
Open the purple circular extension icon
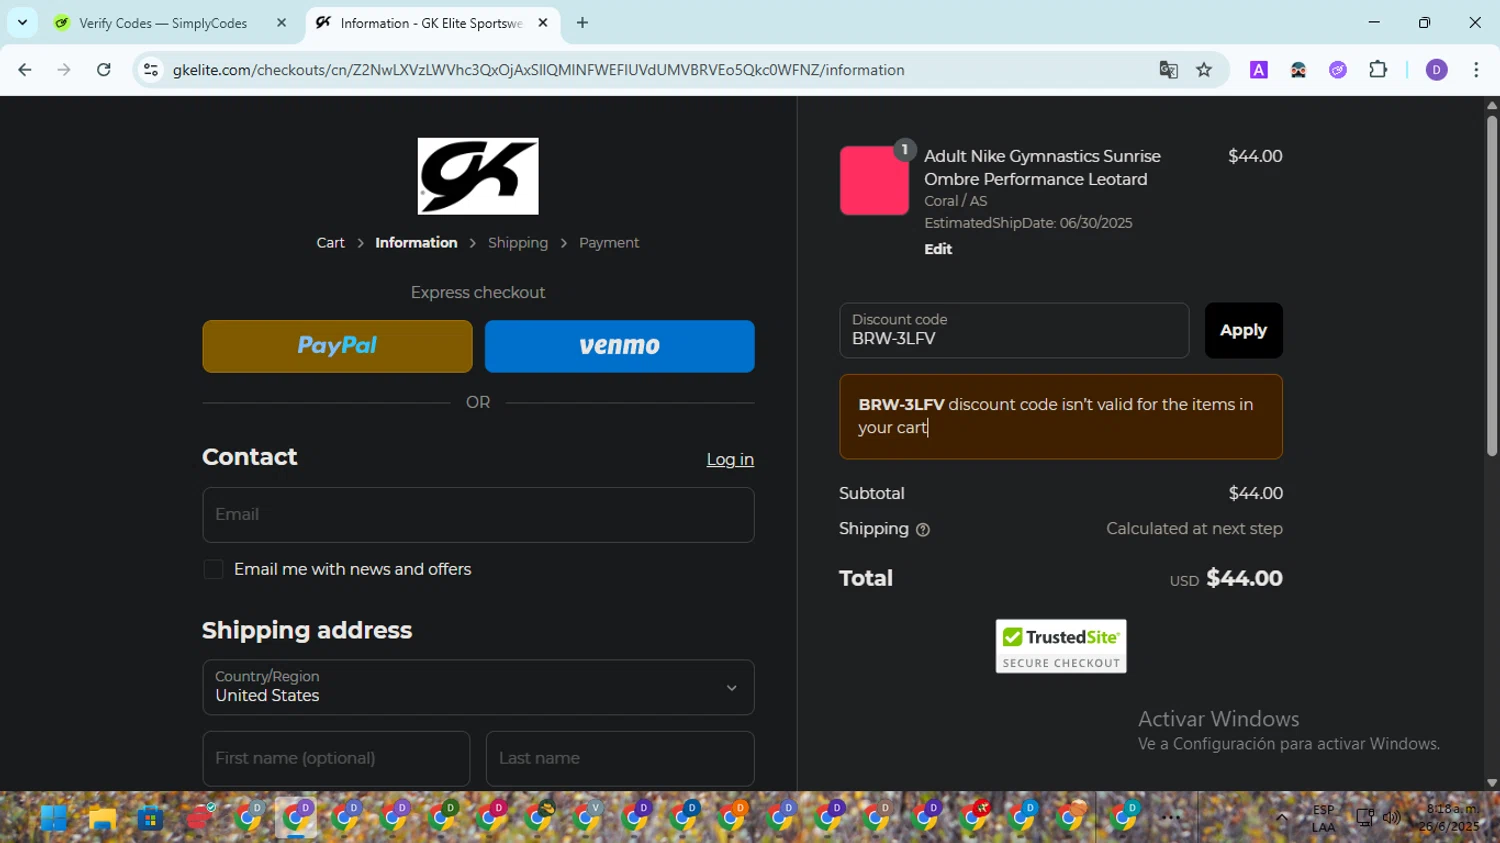coord(1338,70)
